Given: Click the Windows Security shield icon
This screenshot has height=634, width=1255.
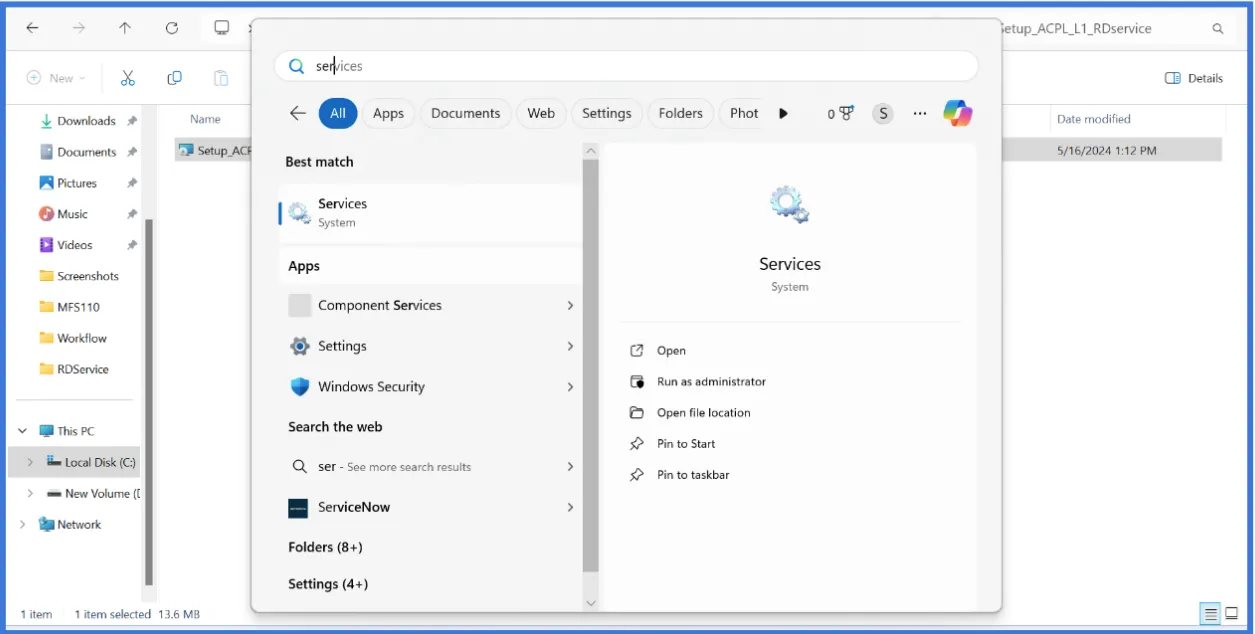Looking at the screenshot, I should coord(300,387).
